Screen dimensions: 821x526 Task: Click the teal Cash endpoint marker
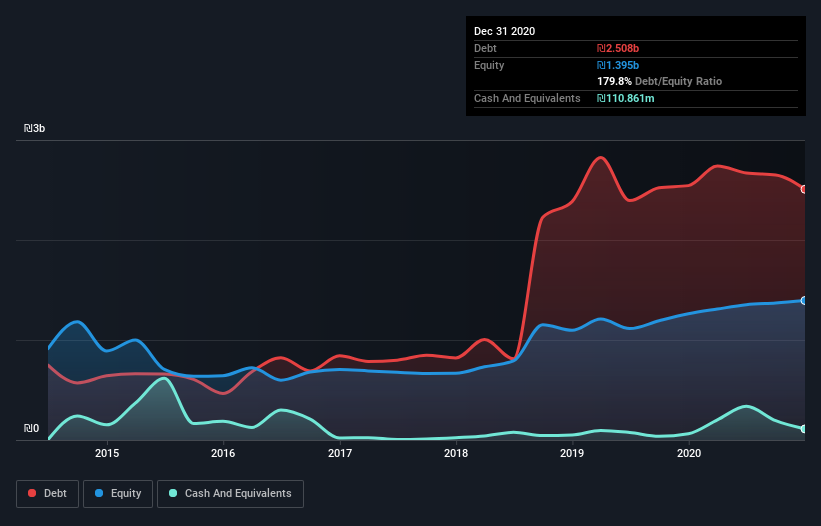coord(804,429)
